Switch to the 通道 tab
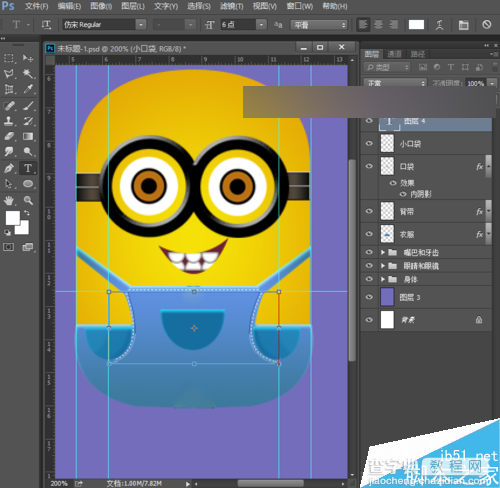Screen dimensions: 500x488 [395, 54]
